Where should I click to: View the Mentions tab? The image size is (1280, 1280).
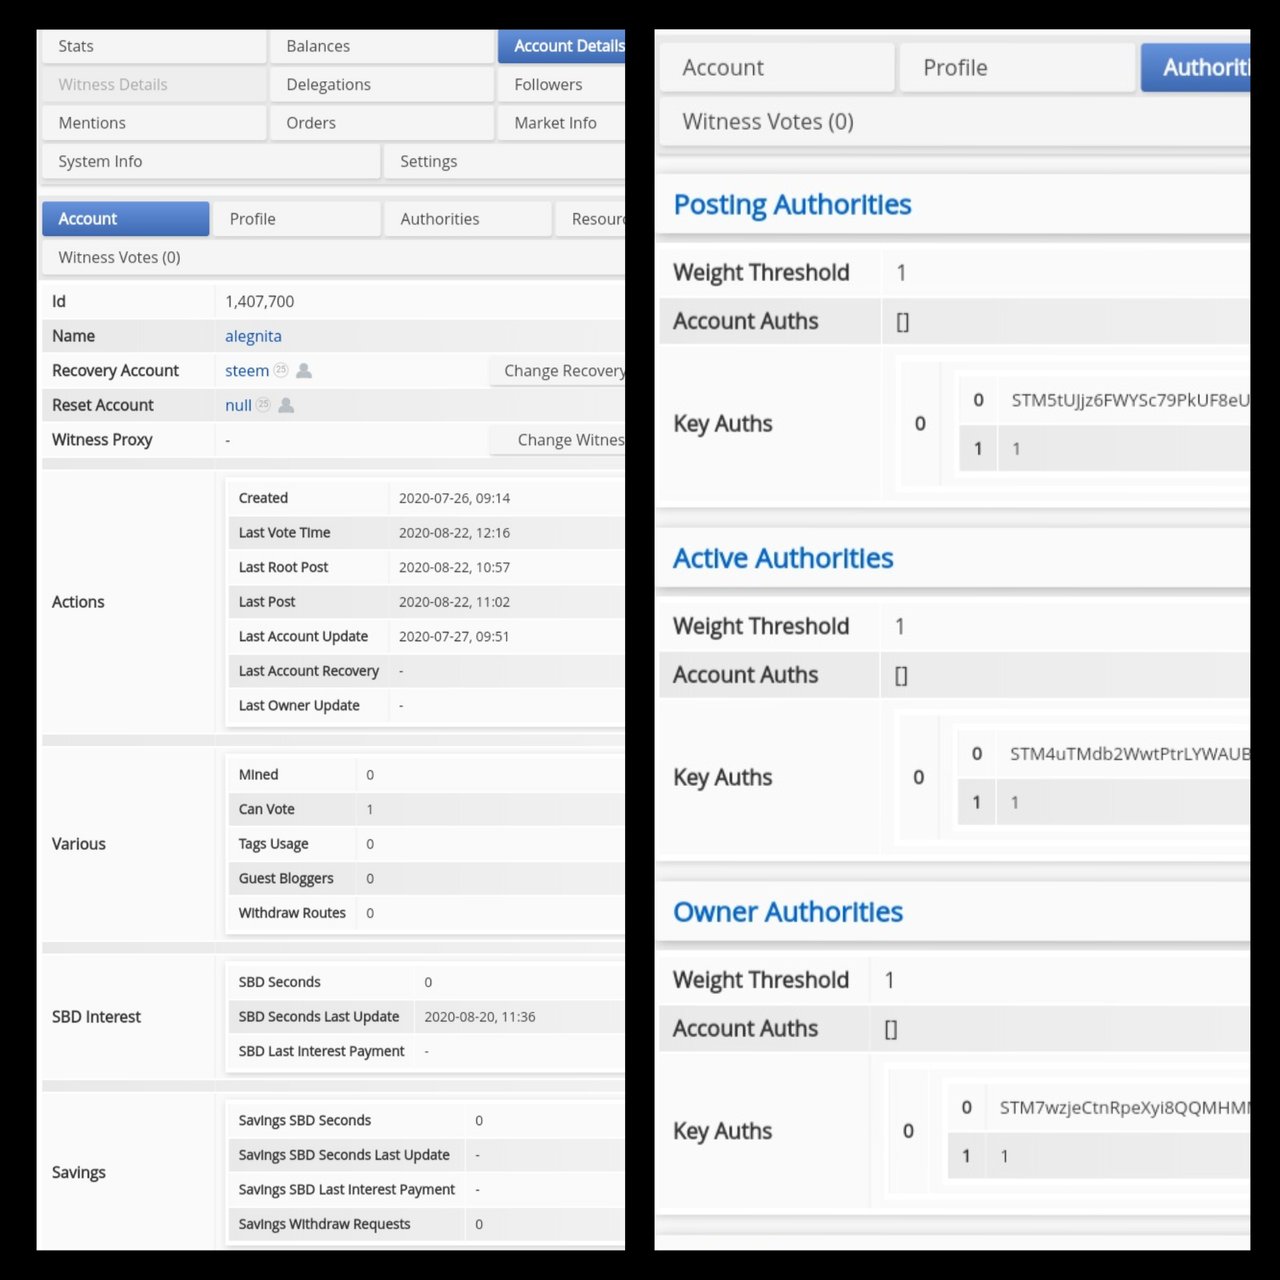[154, 123]
